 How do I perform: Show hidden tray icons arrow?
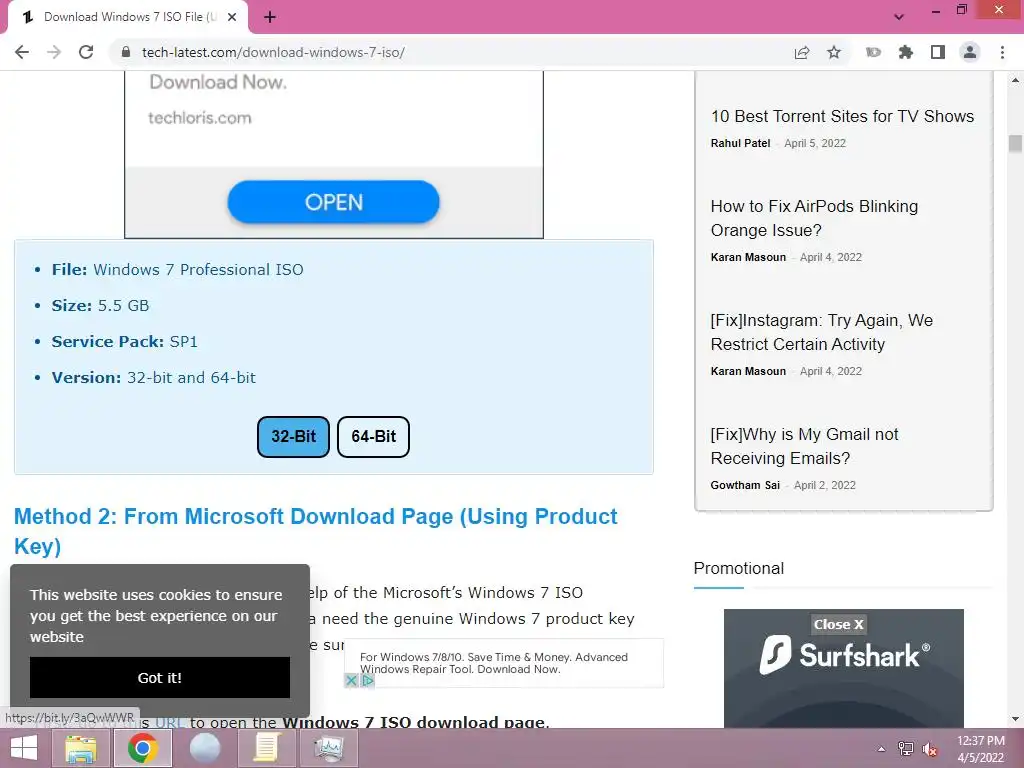[881, 749]
